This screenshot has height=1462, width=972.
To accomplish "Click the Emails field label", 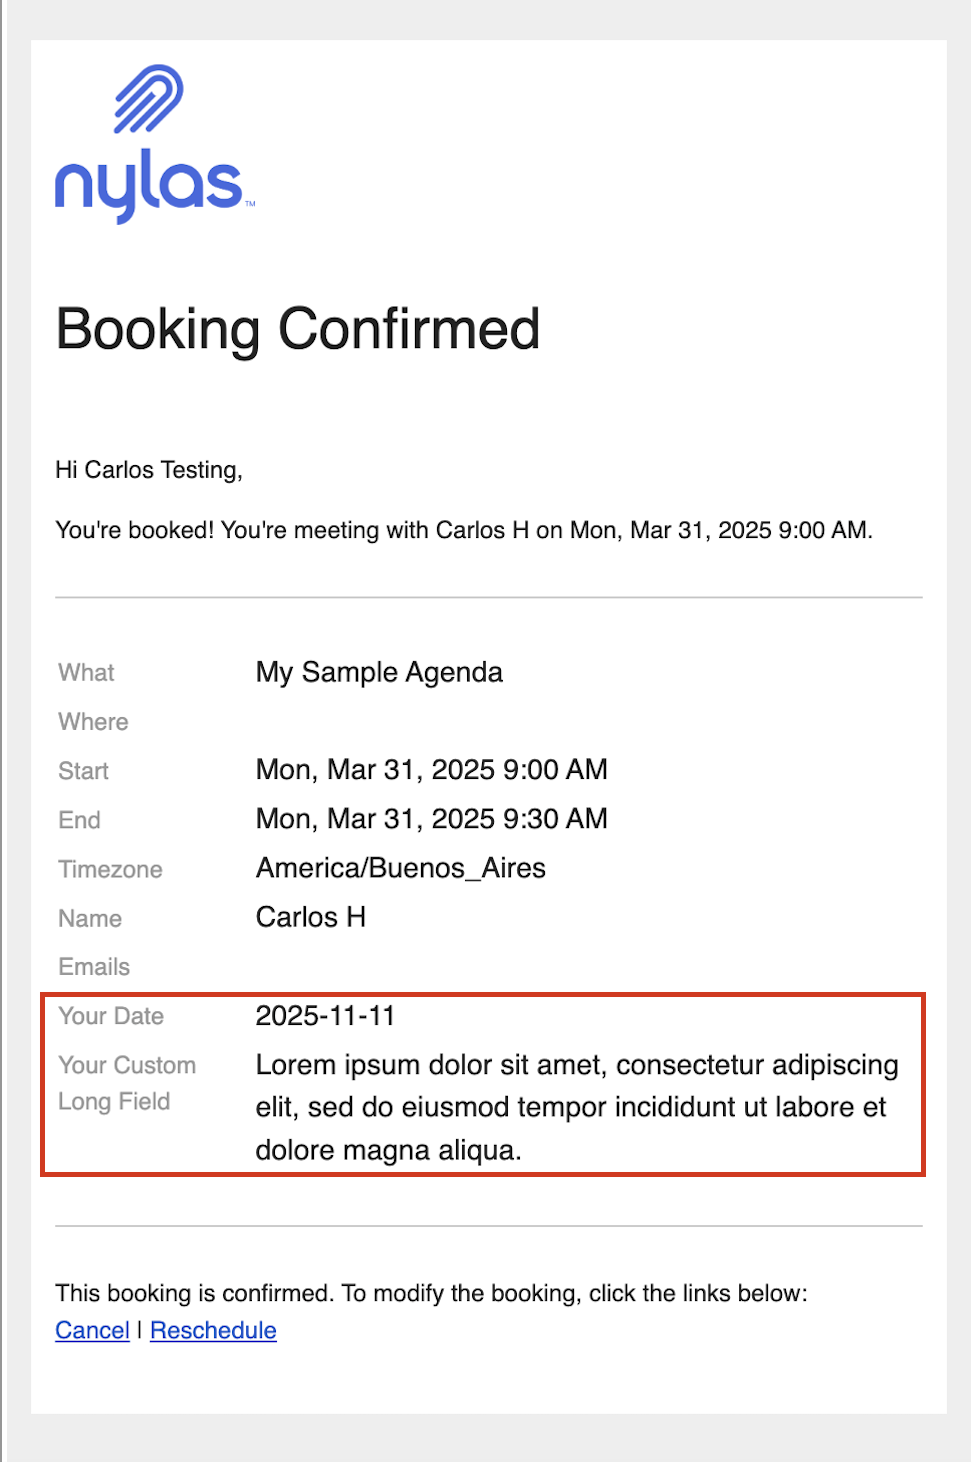I will pos(94,967).
